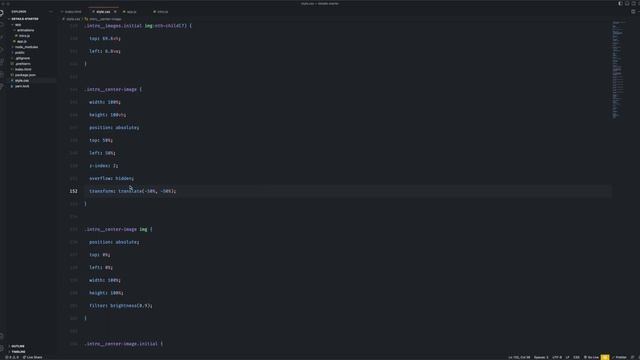Open yarn.lock in the Explorer
Screen dimensions: 640x360
pyautogui.click(x=22, y=87)
